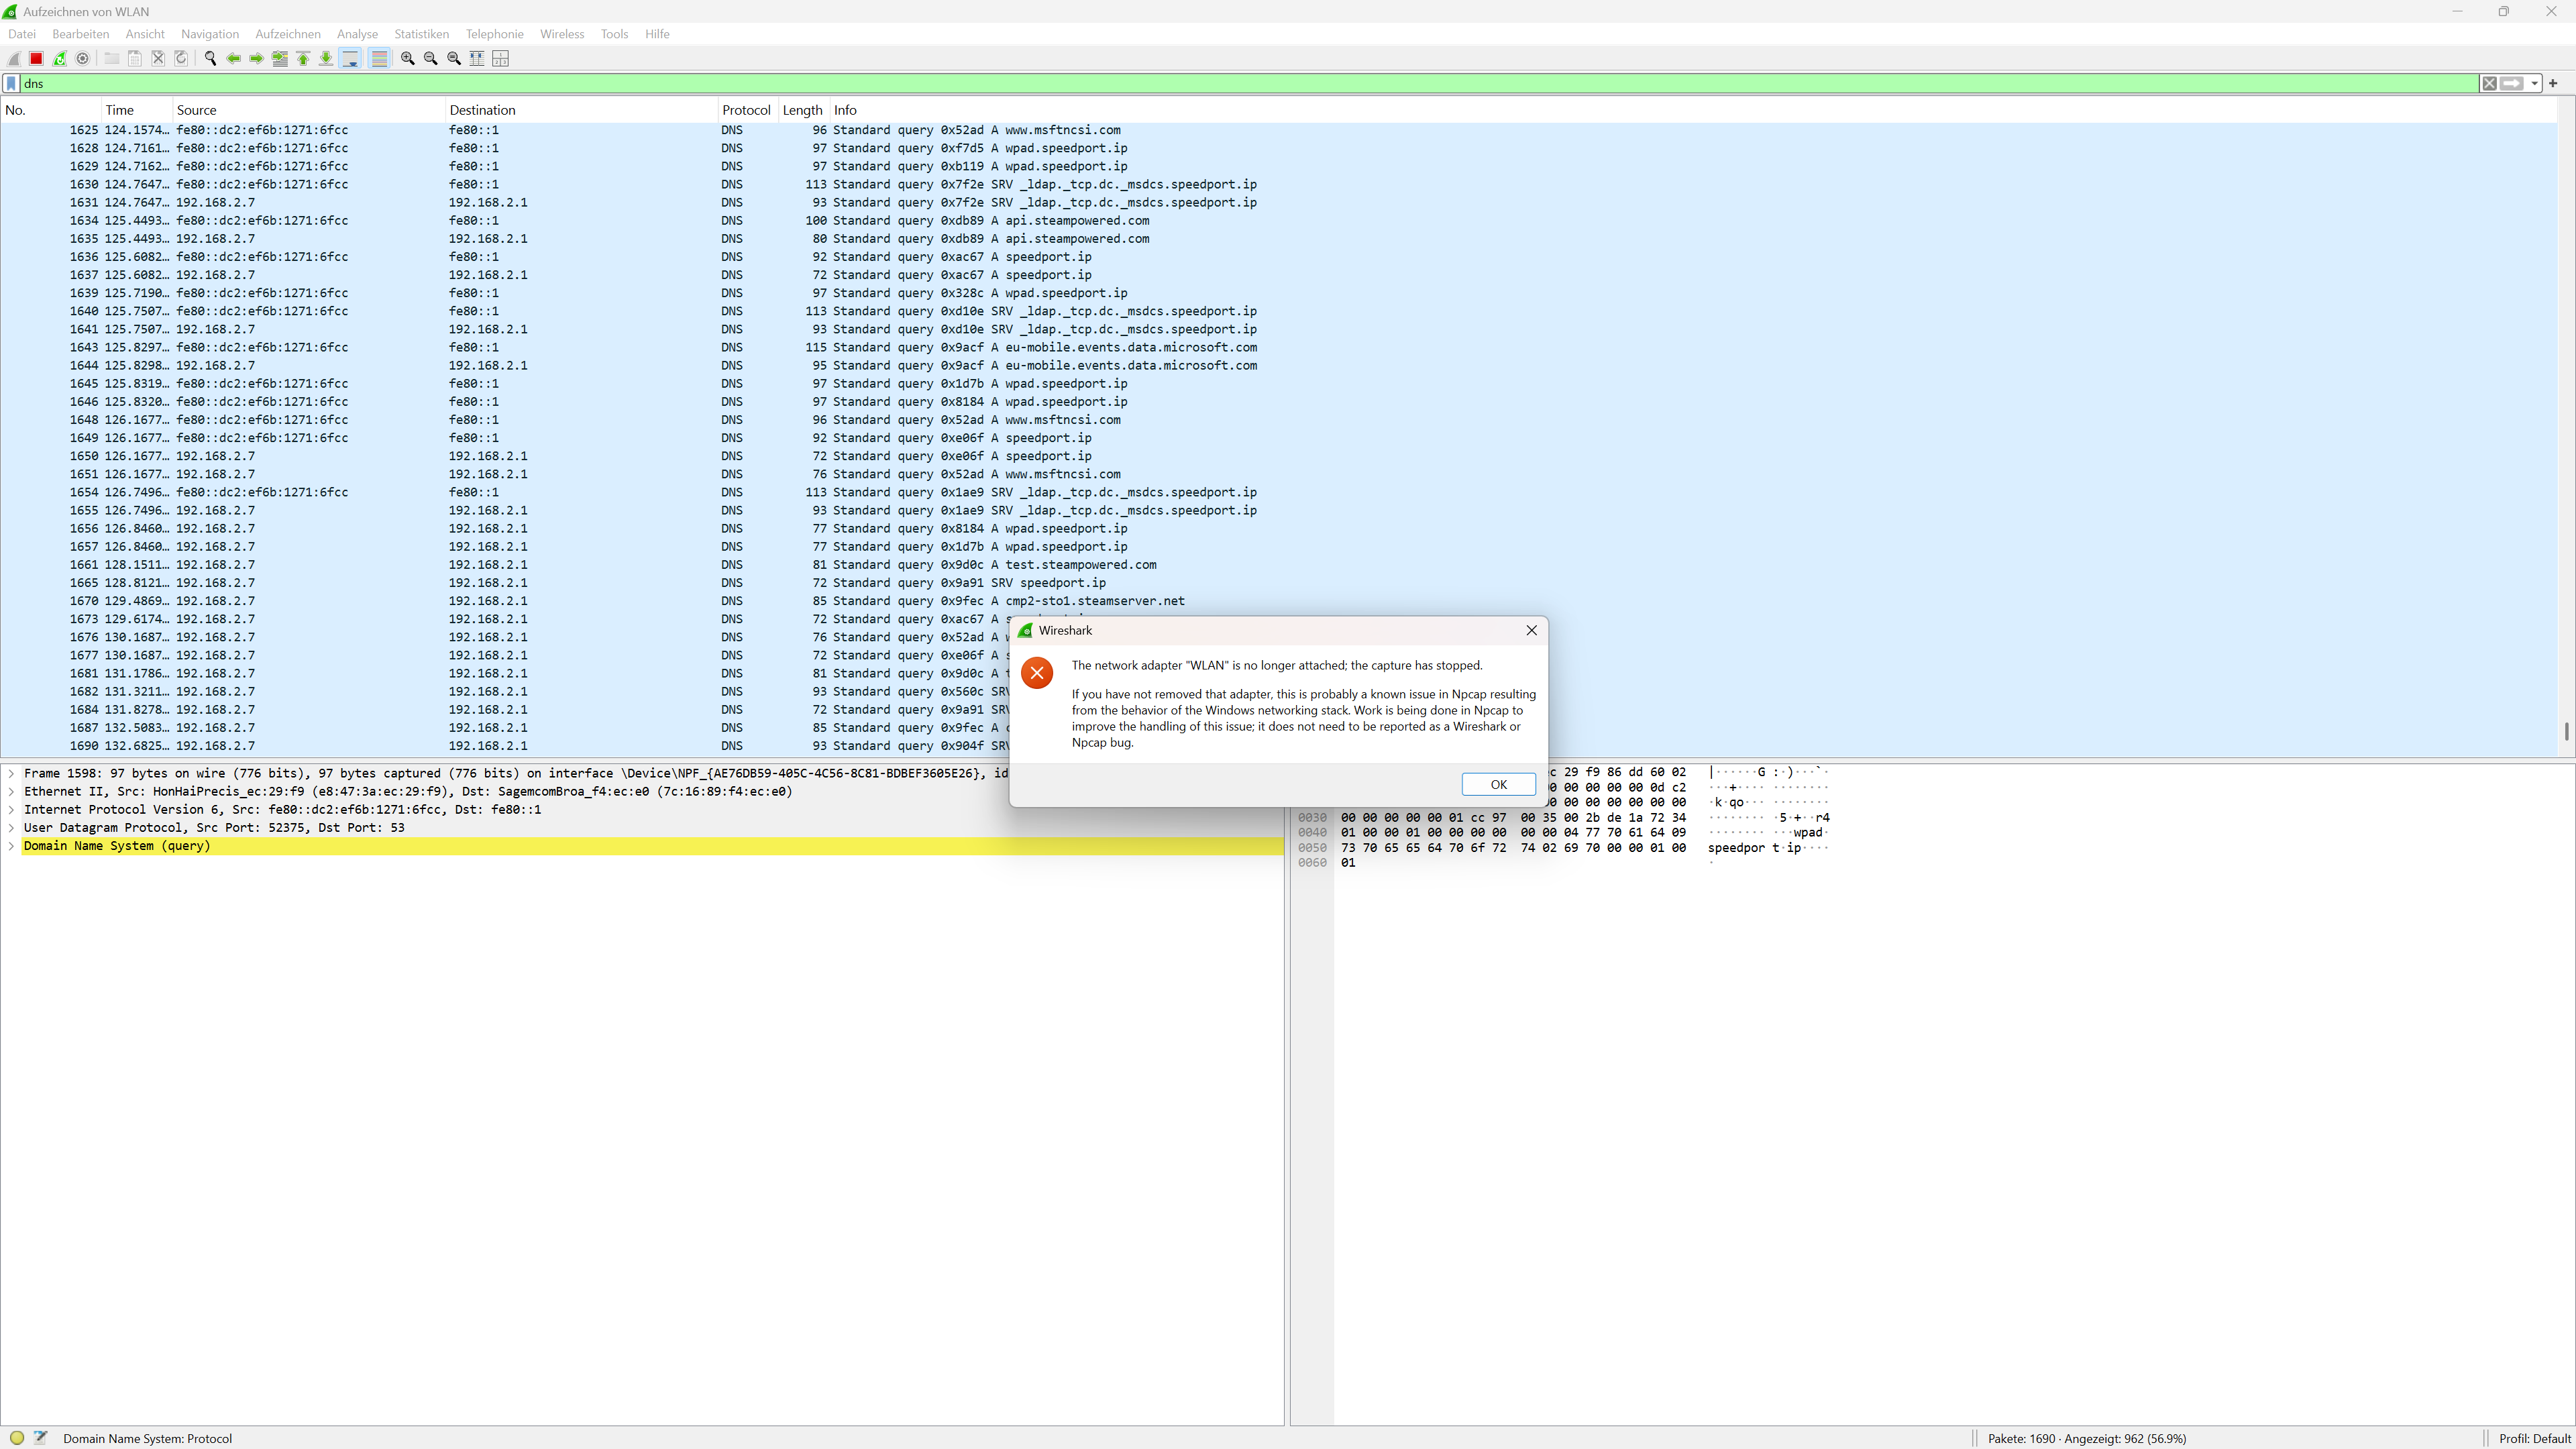Image resolution: width=2576 pixels, height=1449 pixels.
Task: Clear the dns display filter
Action: (2489, 84)
